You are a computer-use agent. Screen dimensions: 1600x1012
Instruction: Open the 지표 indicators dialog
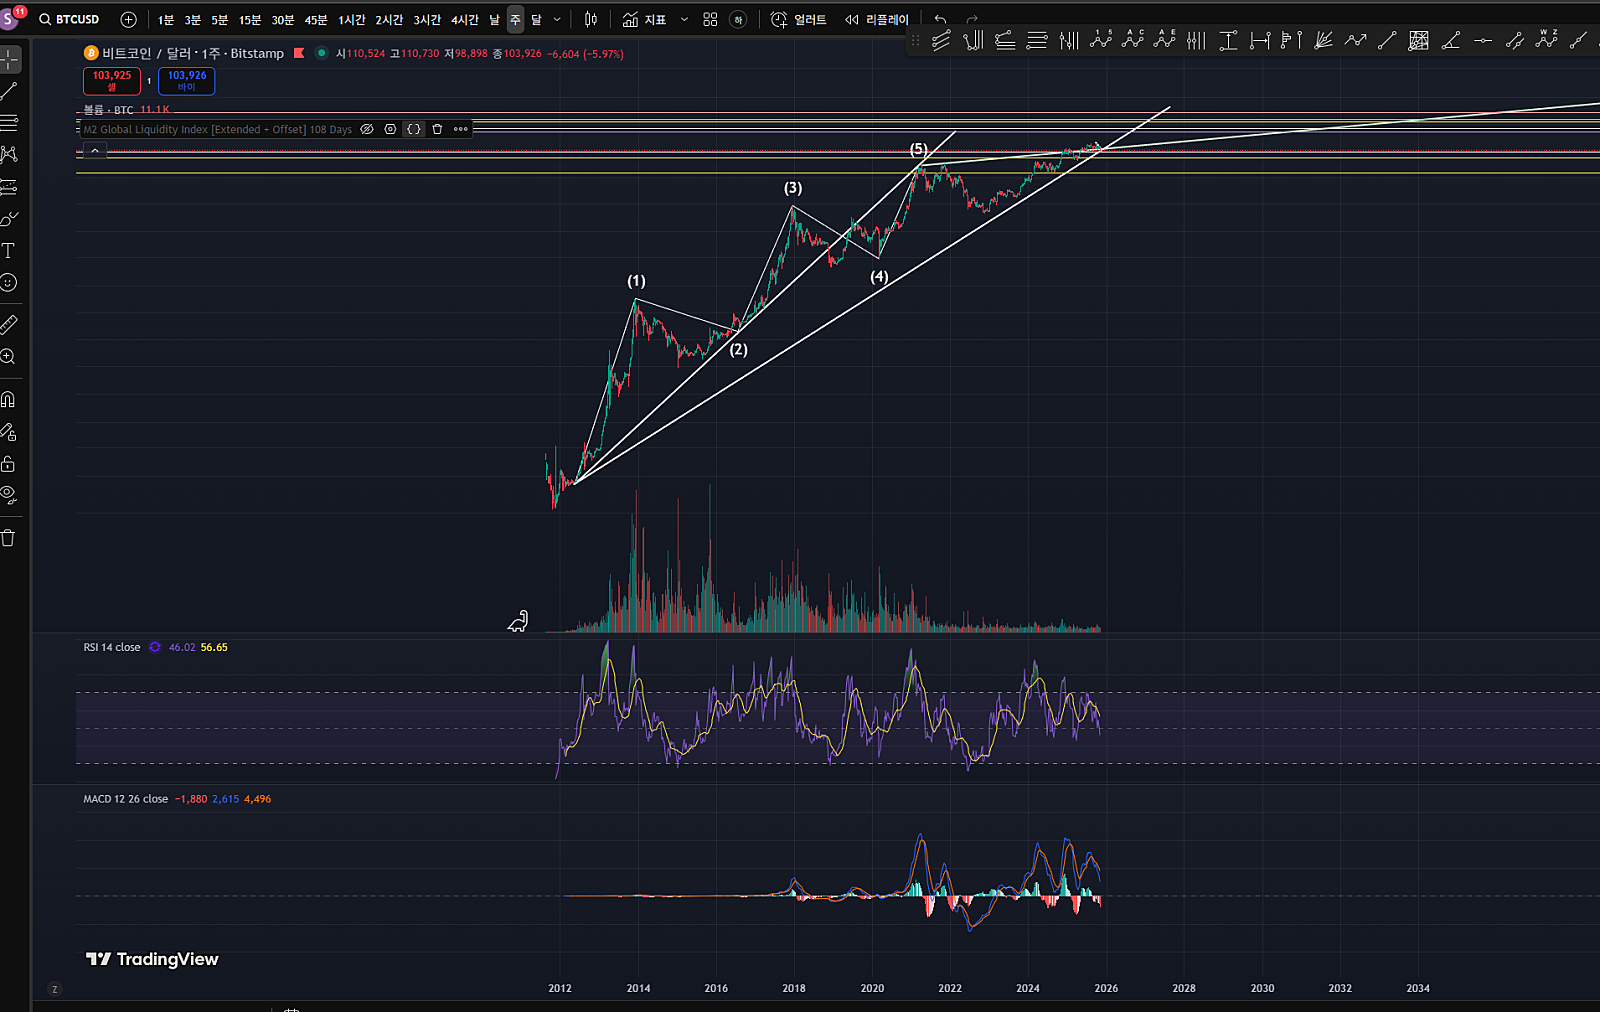click(645, 20)
